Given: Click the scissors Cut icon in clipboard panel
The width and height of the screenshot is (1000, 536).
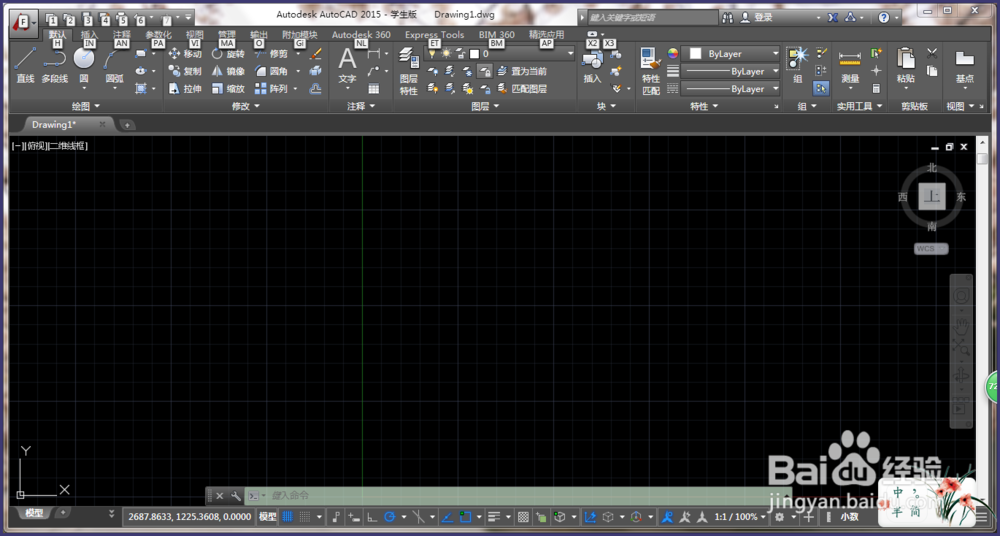Looking at the screenshot, I should pos(932,54).
